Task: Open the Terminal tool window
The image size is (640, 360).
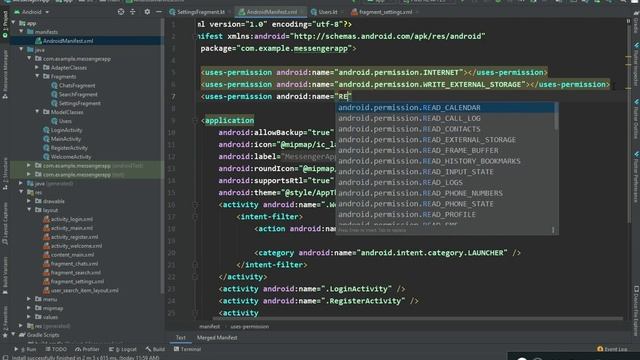Action: (x=187, y=349)
